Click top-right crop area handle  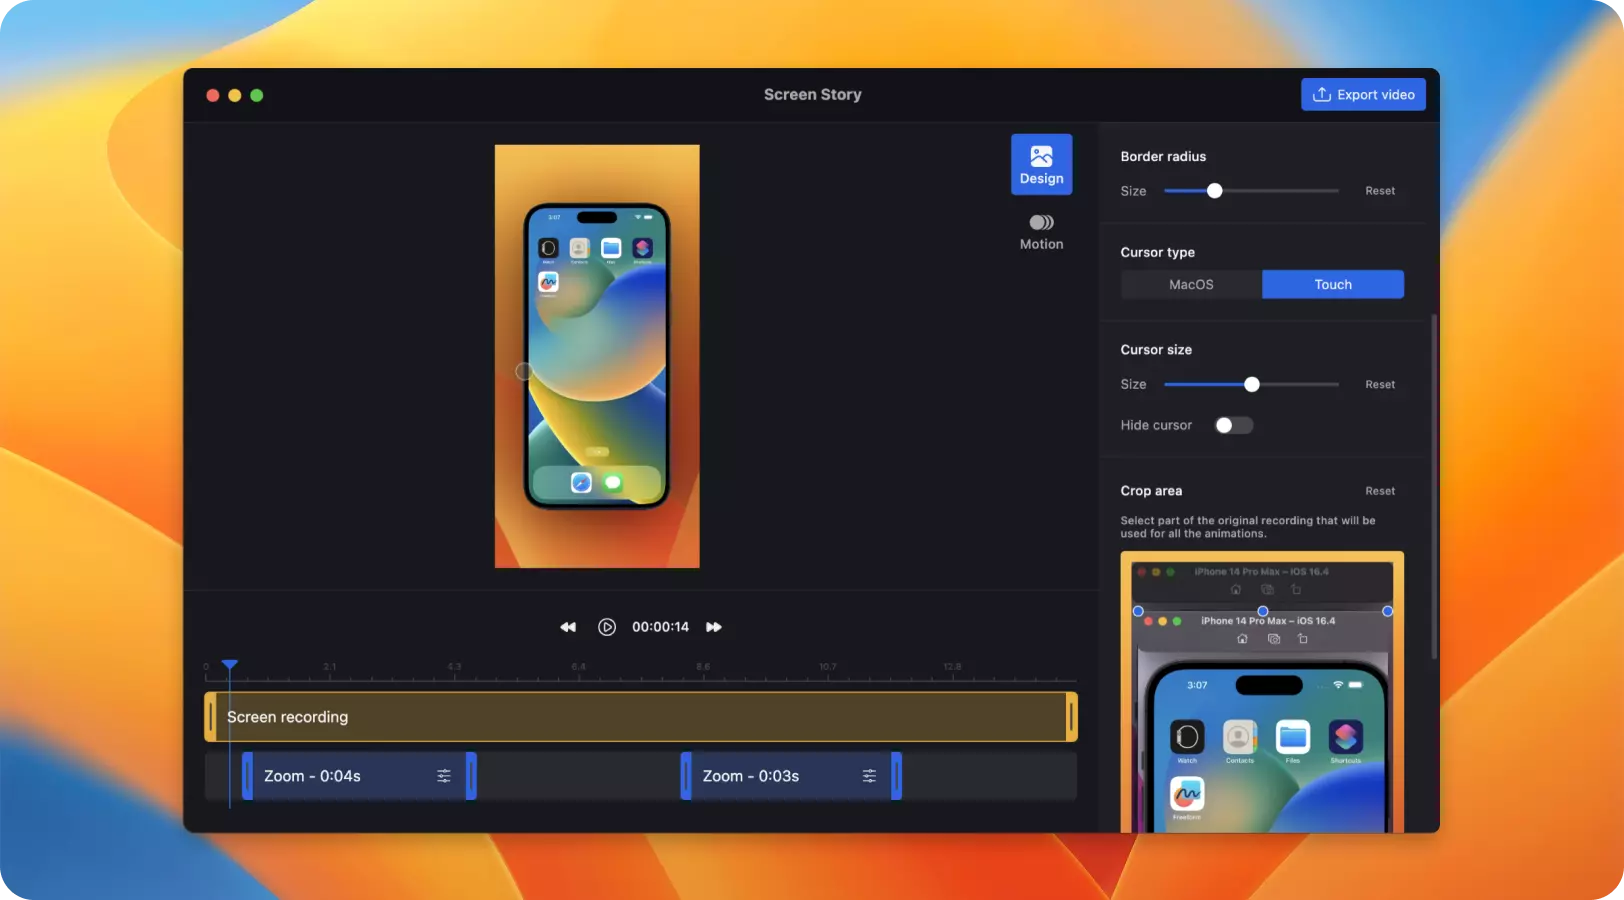click(x=1387, y=611)
